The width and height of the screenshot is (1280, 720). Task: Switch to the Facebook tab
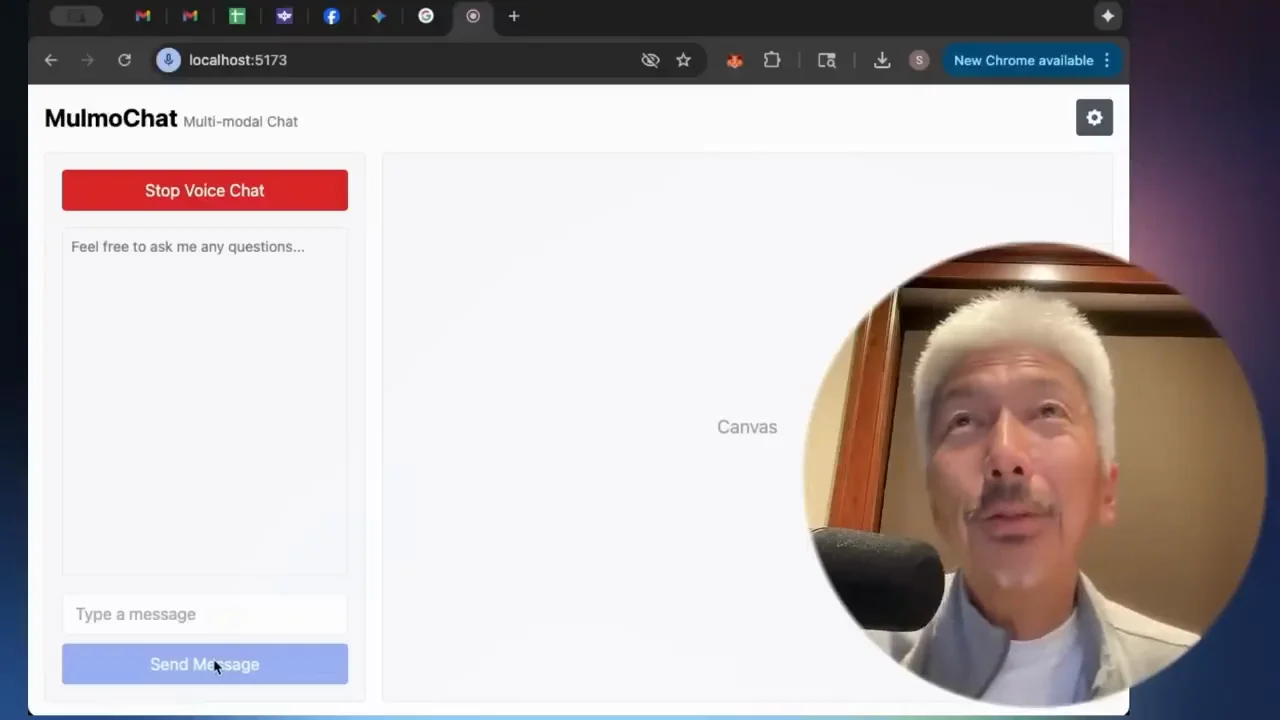point(331,16)
